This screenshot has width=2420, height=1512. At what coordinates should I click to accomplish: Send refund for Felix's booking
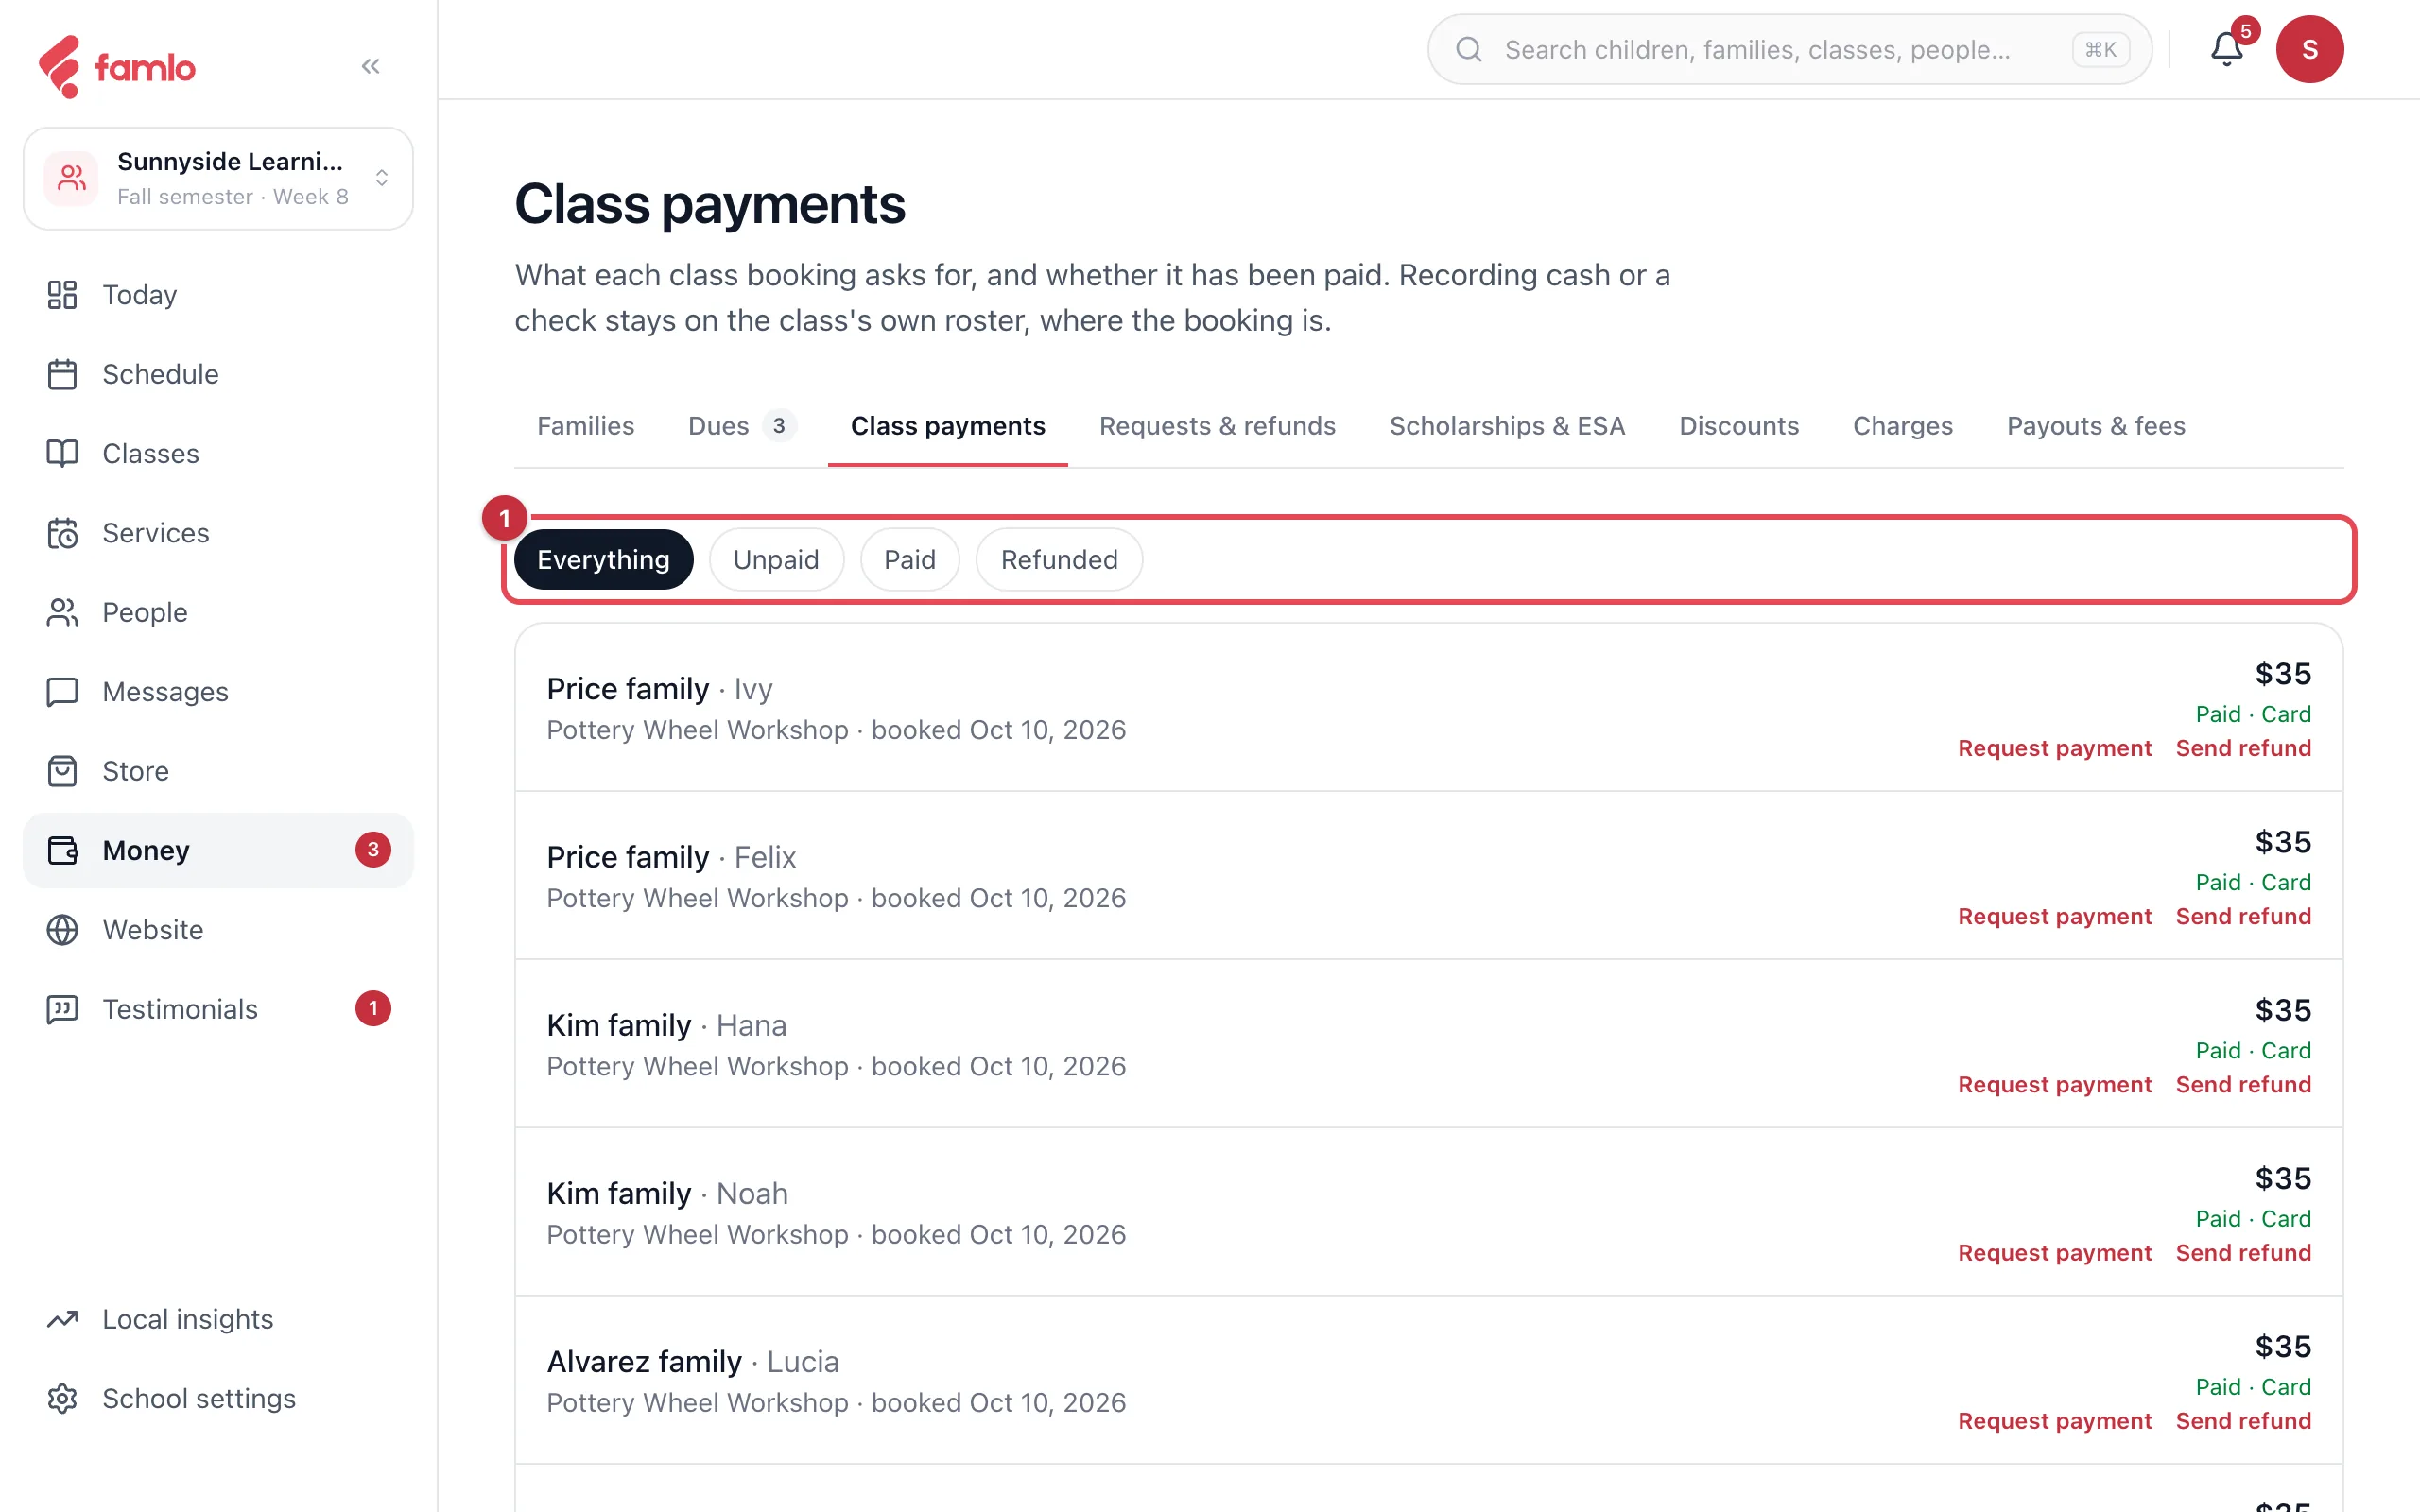pos(2243,916)
